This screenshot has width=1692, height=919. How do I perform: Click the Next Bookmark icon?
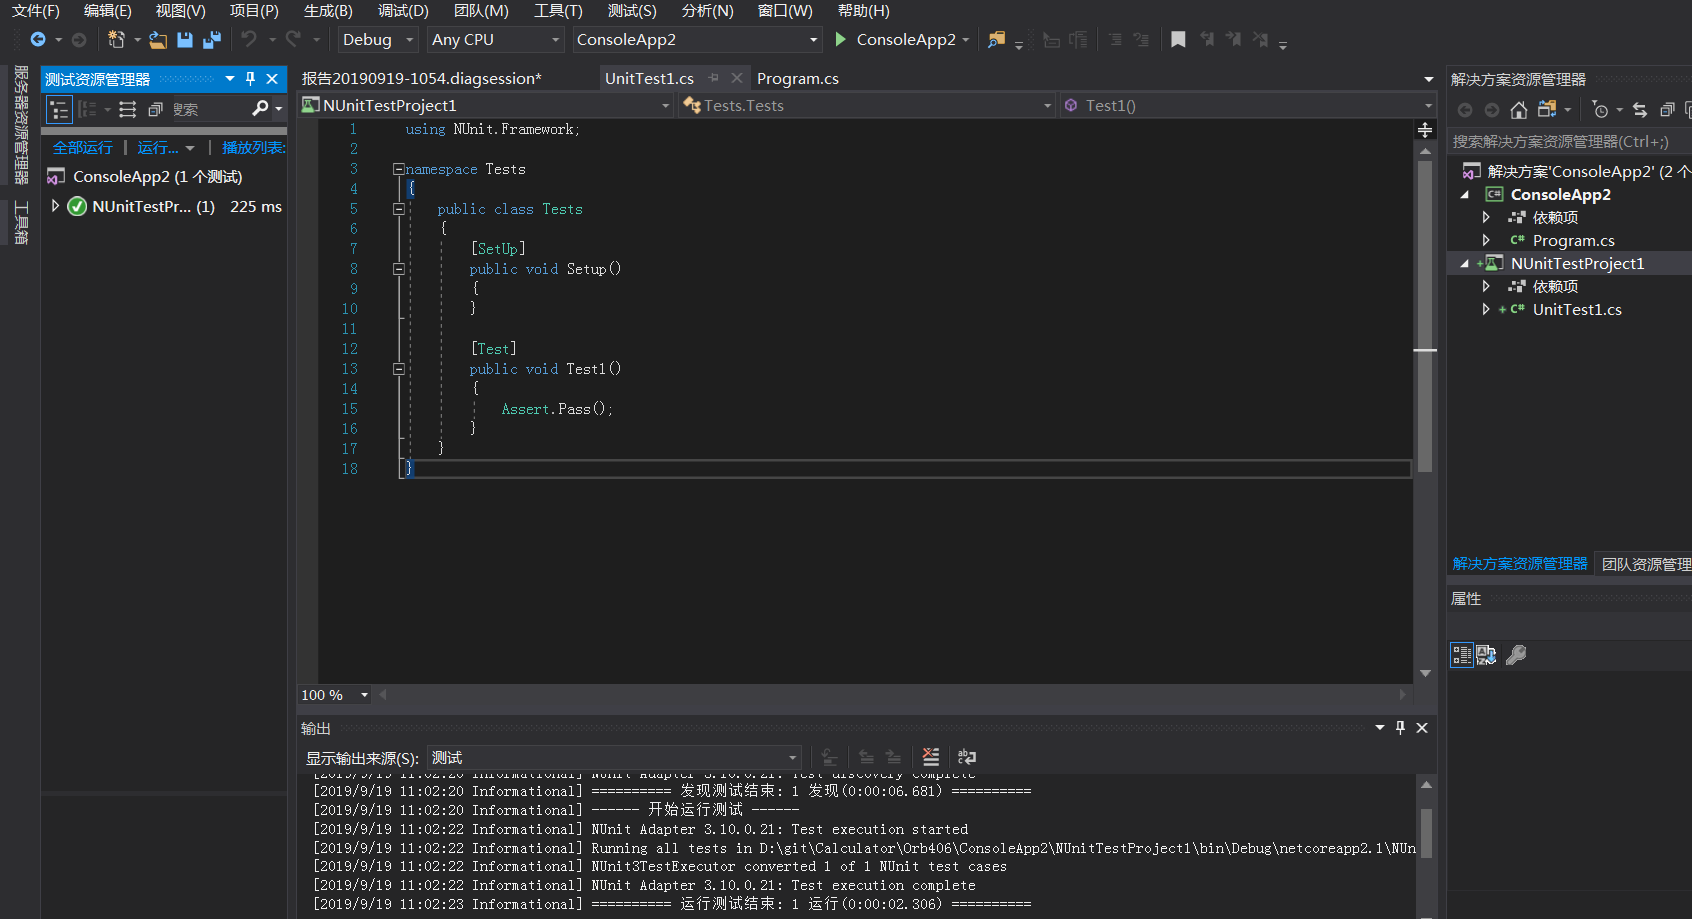[1233, 39]
